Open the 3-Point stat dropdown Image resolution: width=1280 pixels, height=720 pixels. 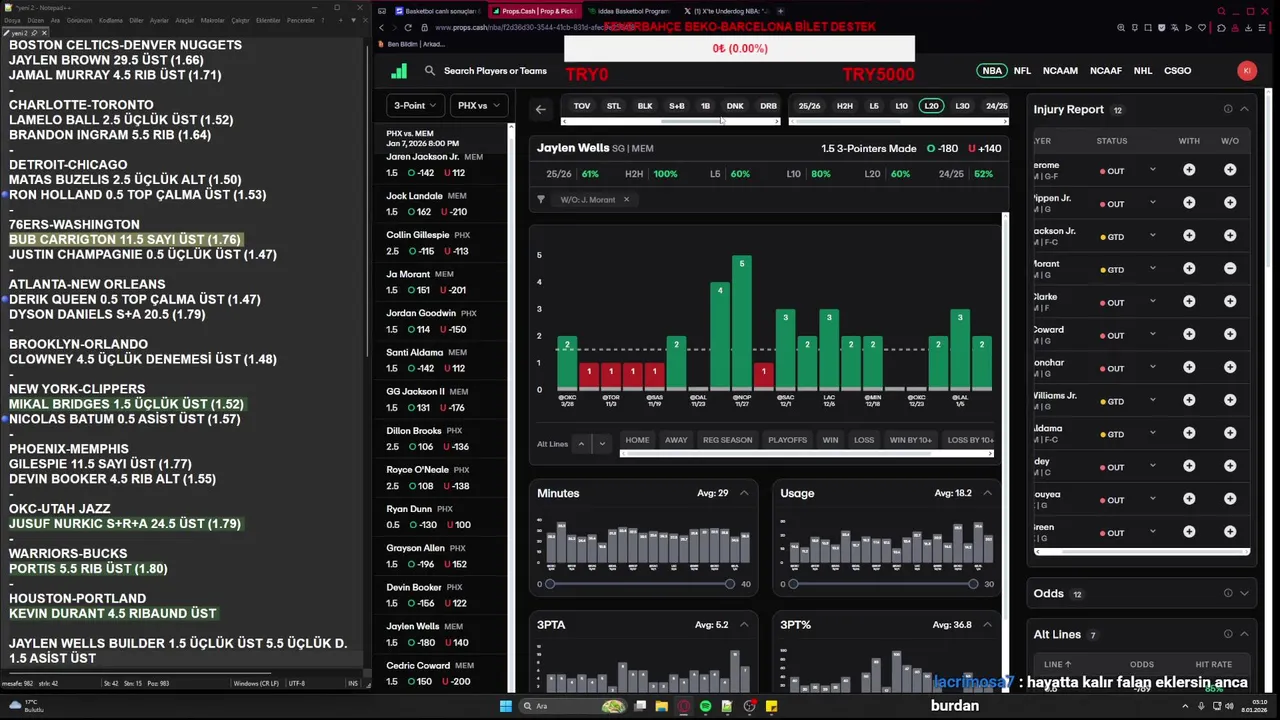tap(415, 105)
